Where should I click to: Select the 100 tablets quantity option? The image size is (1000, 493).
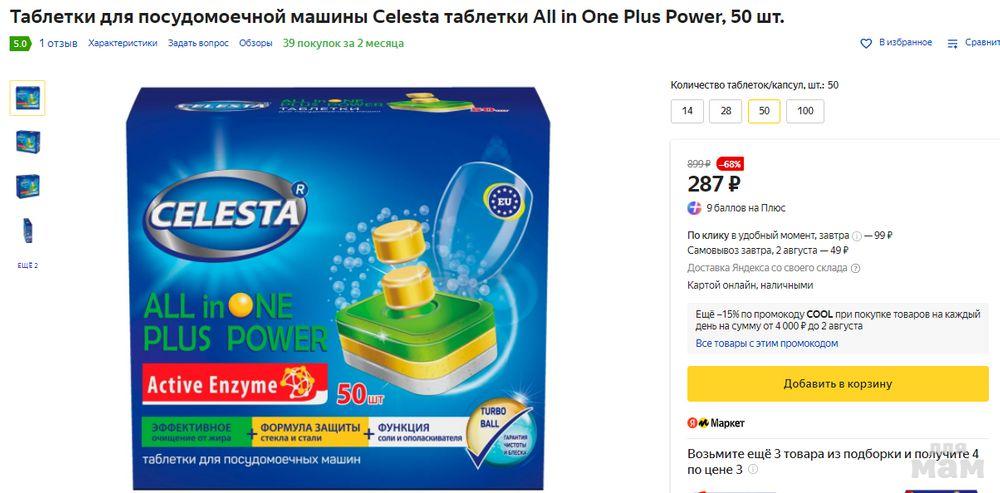pyautogui.click(x=805, y=111)
